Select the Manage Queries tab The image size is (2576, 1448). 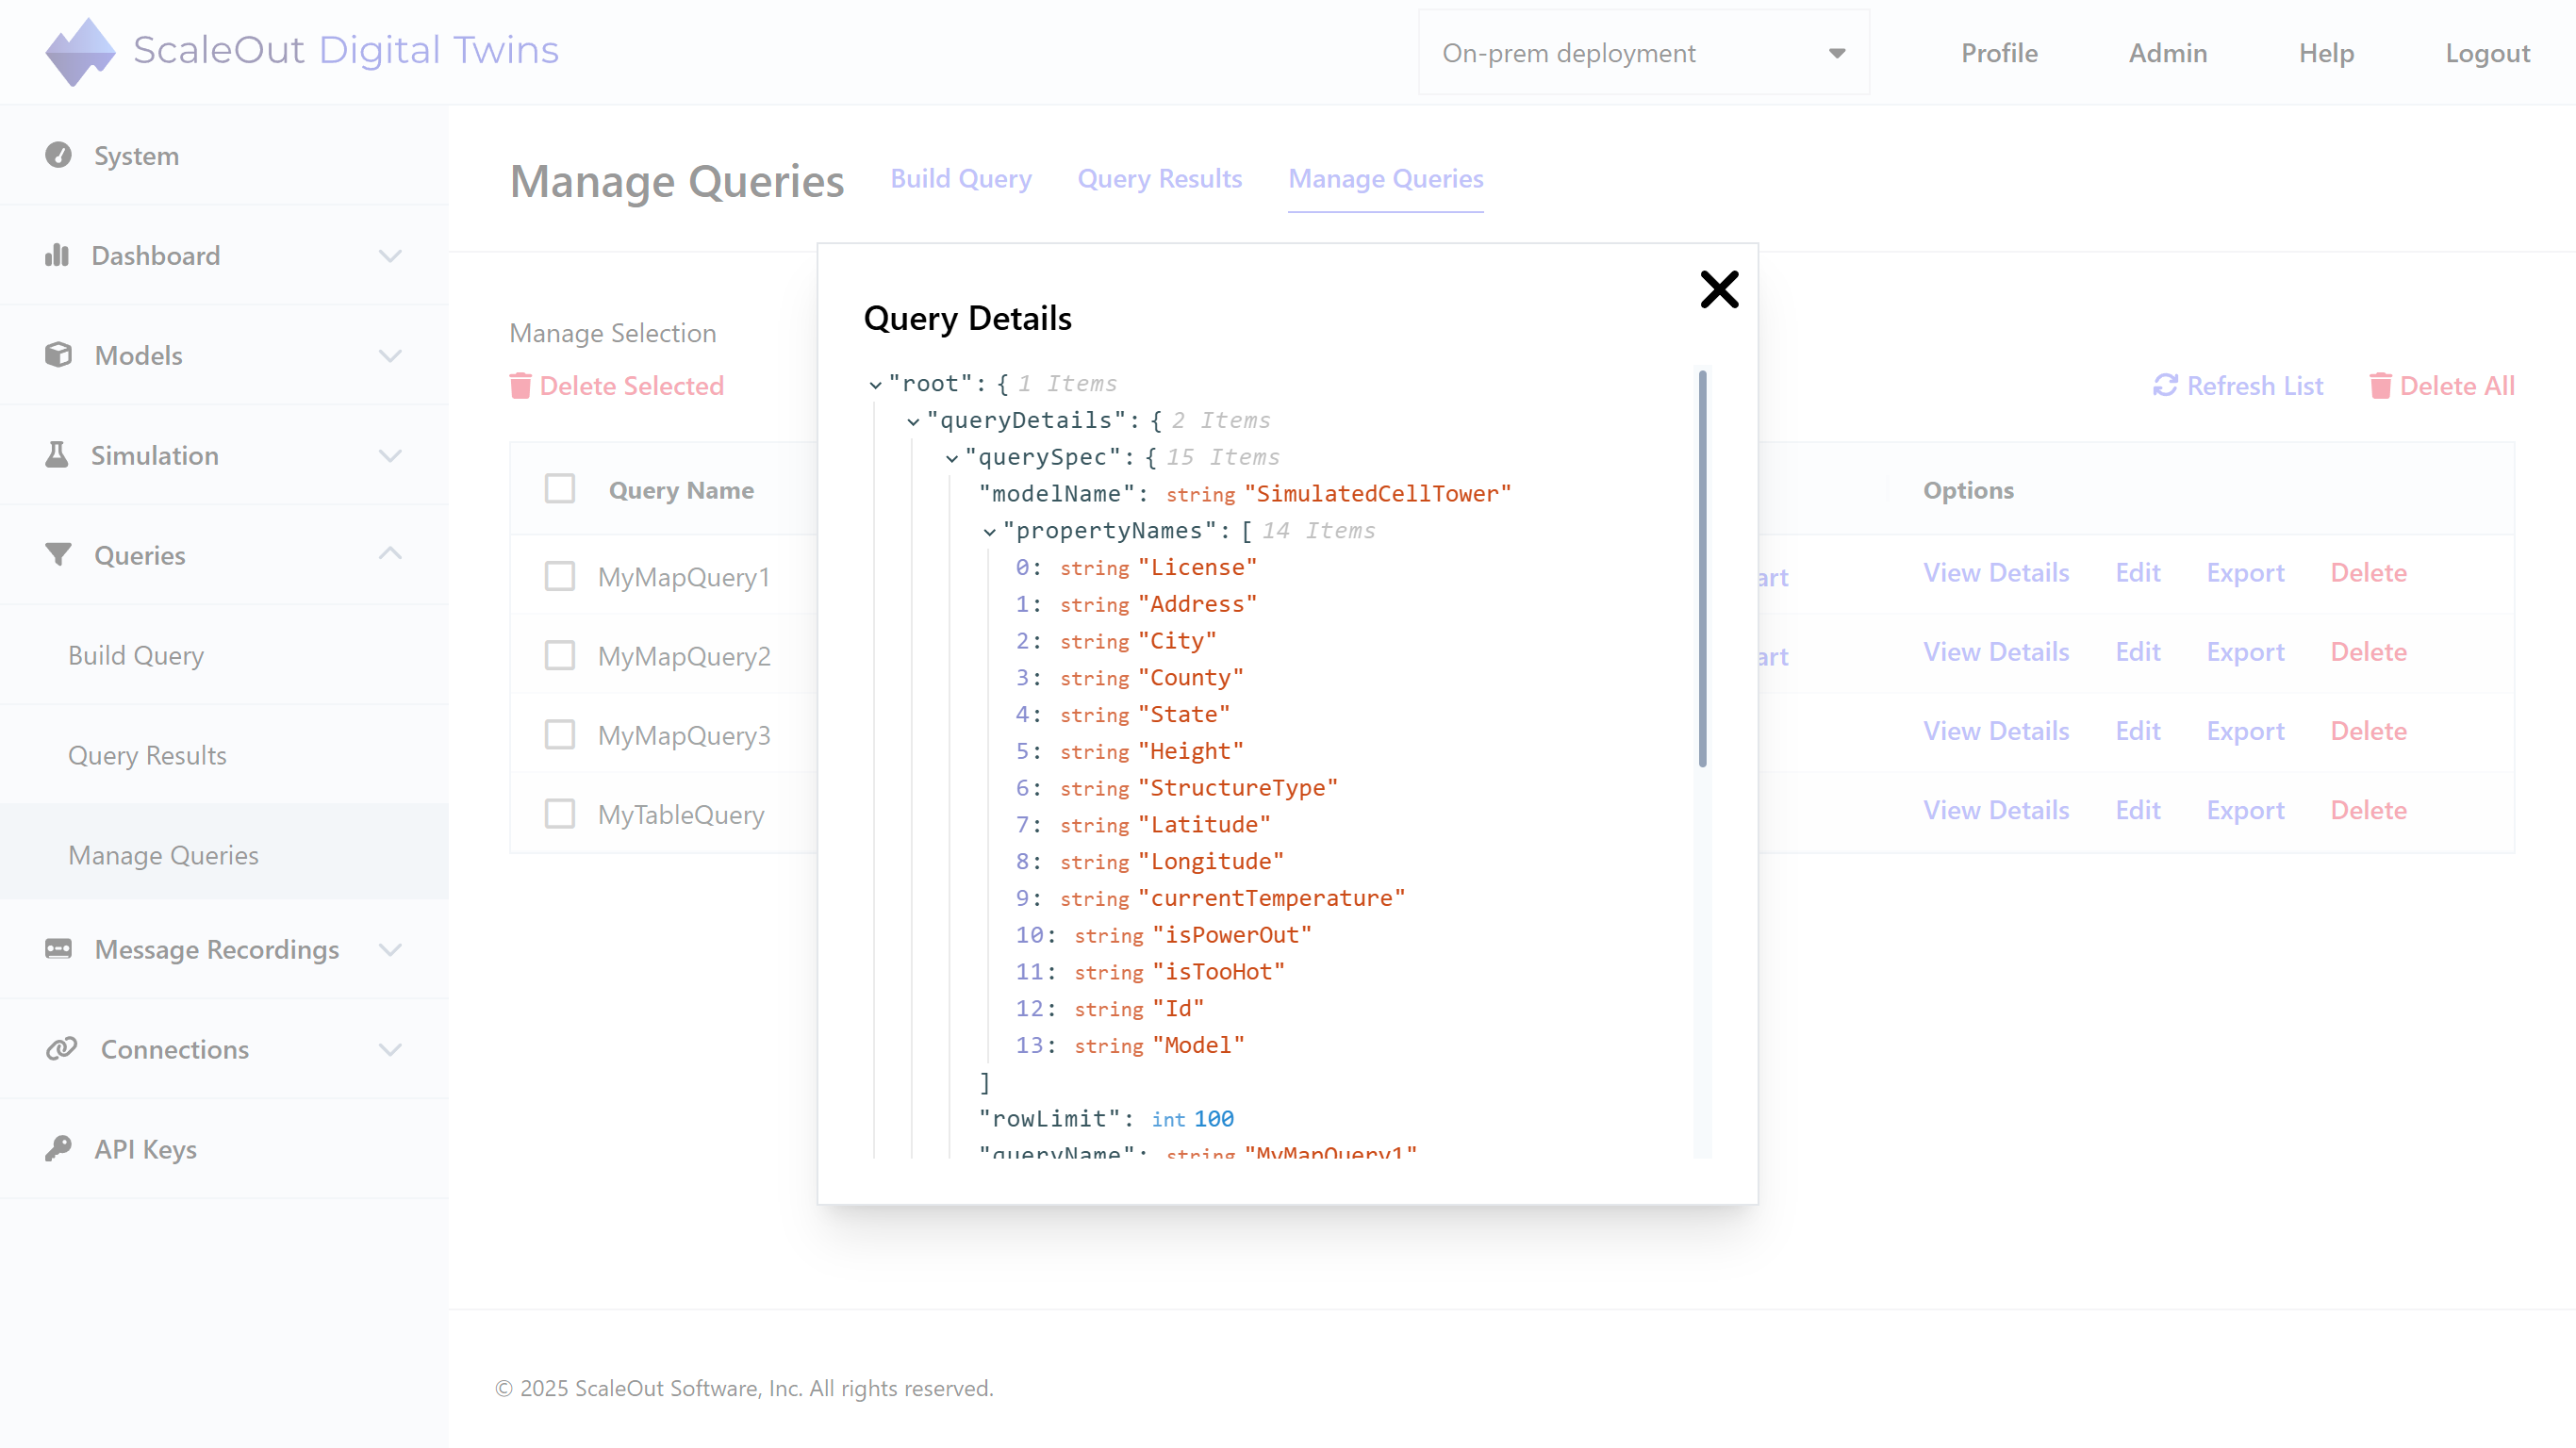coord(1386,178)
